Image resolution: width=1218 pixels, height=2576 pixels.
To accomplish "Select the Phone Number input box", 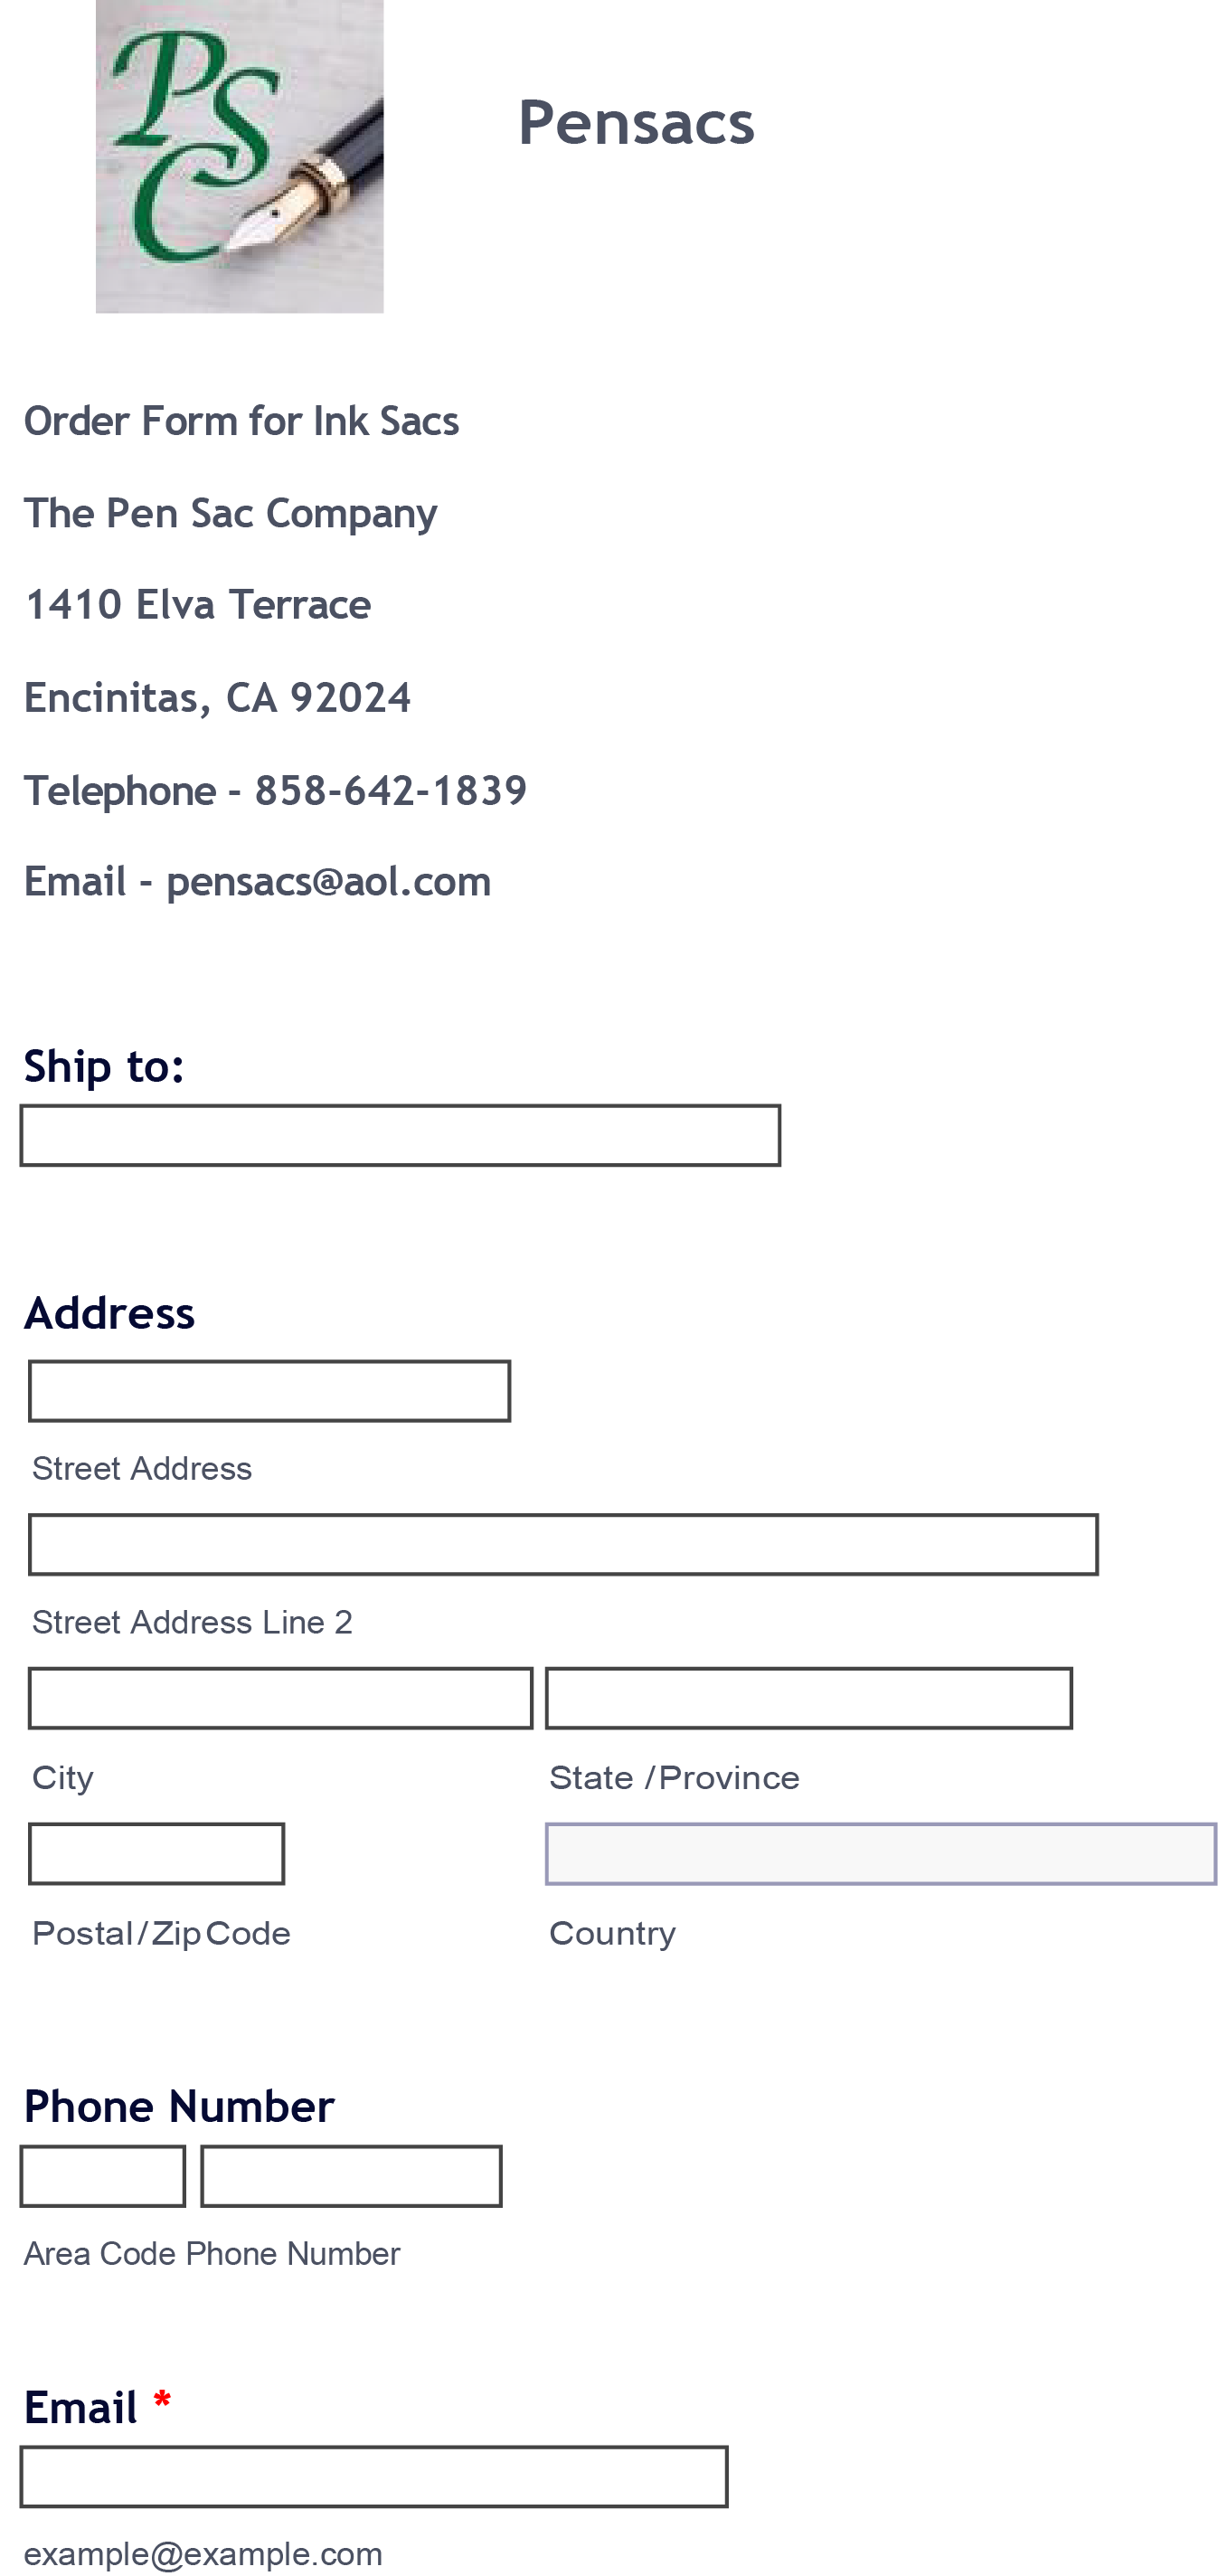I will pyautogui.click(x=351, y=2176).
